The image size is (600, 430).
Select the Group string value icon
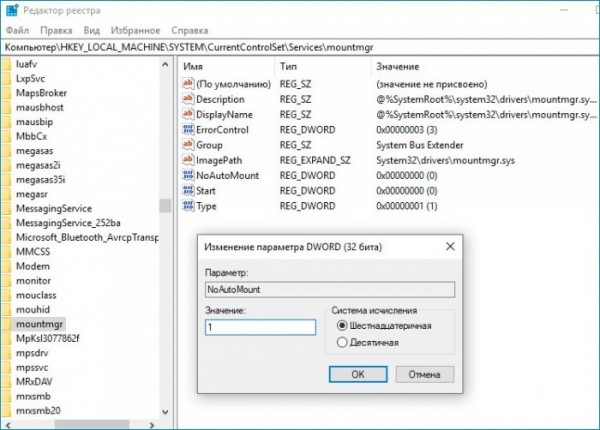click(x=188, y=145)
